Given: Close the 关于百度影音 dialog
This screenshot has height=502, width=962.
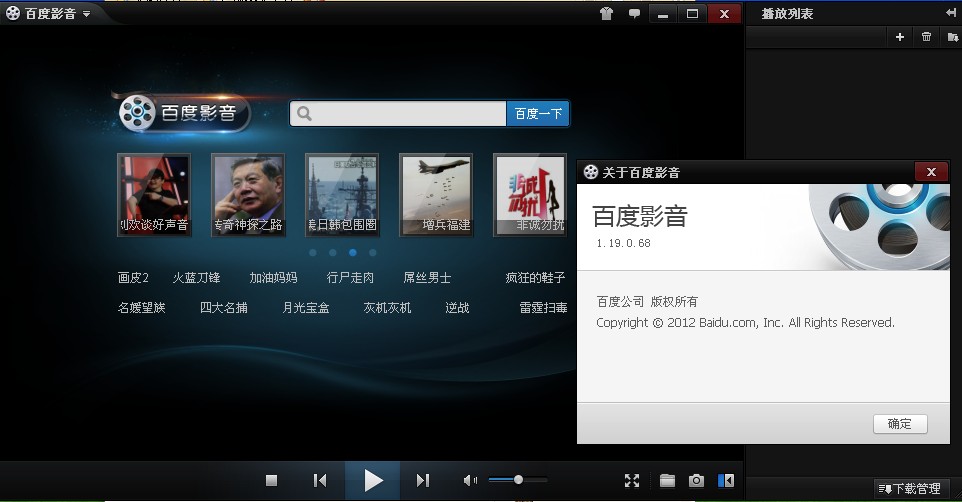Looking at the screenshot, I should 931,172.
